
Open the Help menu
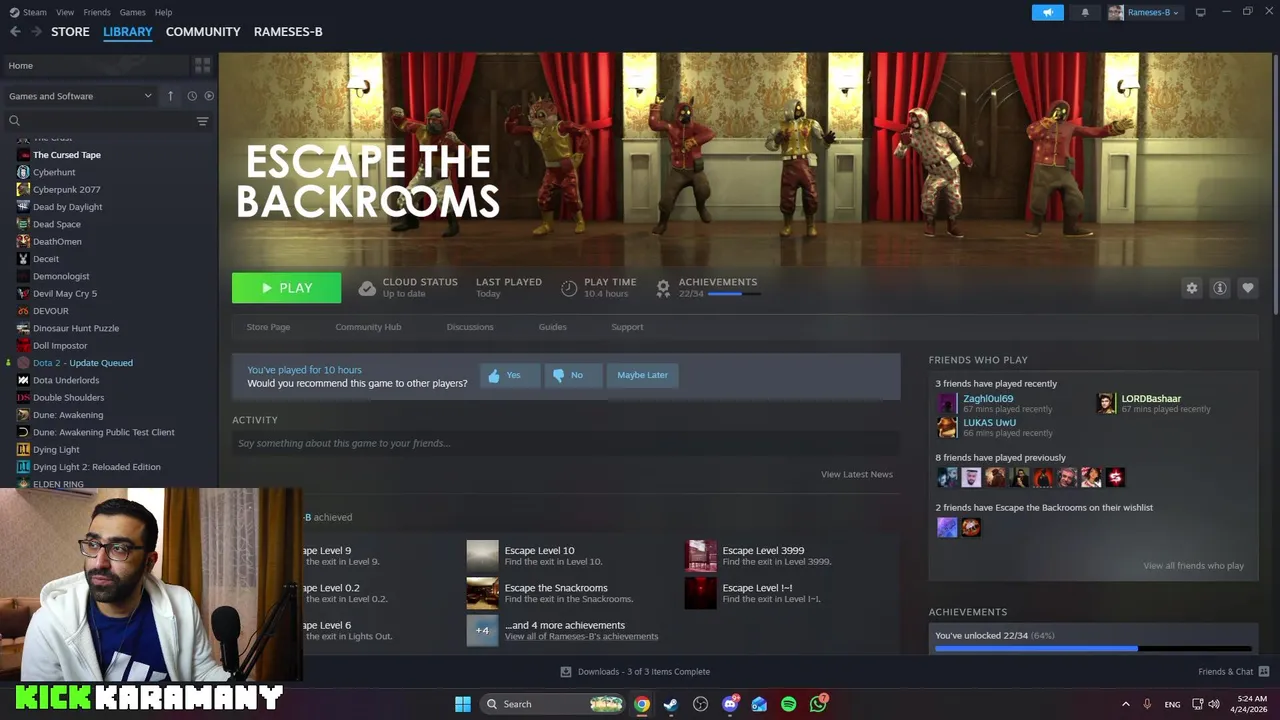[x=163, y=12]
